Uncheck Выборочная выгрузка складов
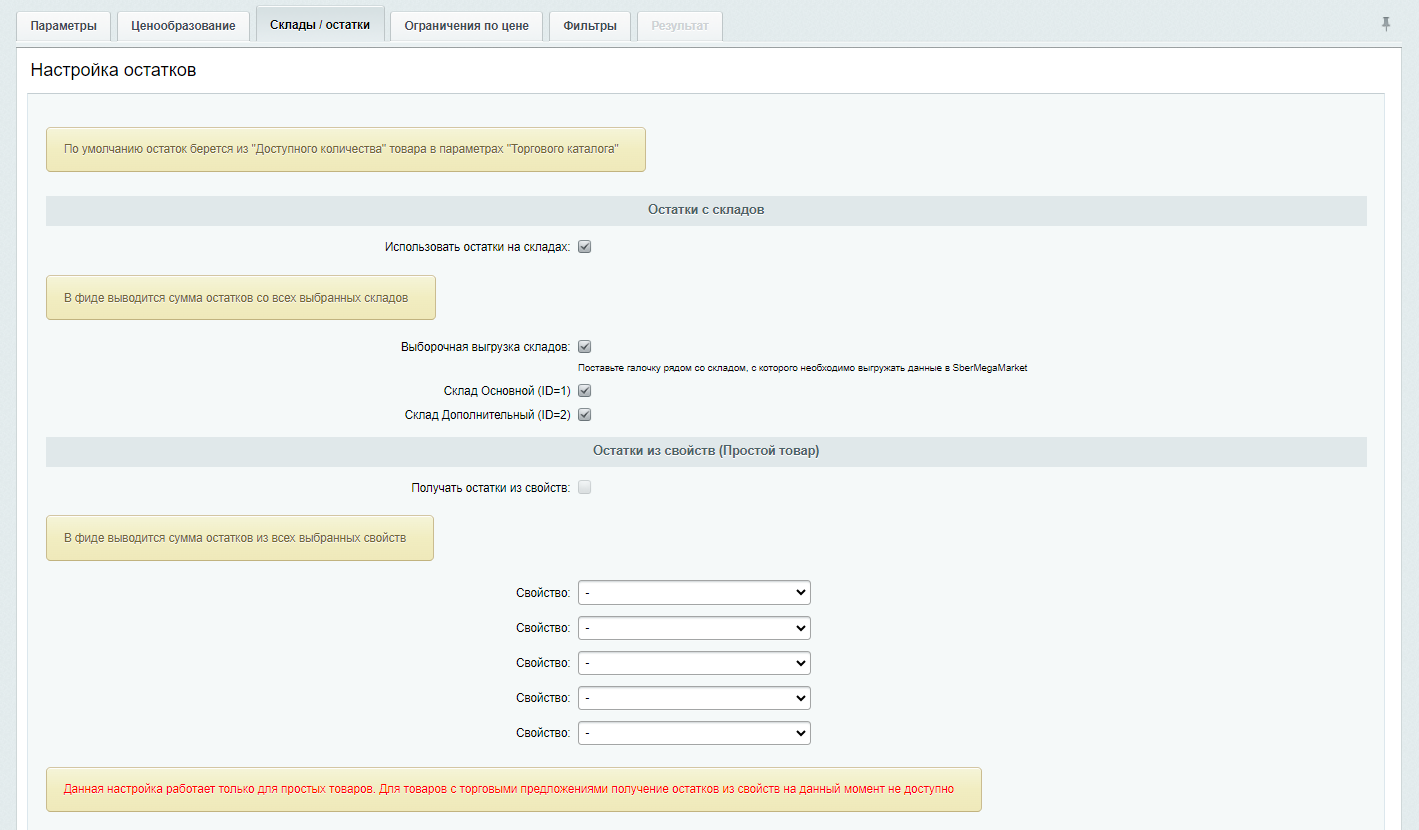Image resolution: width=1419 pixels, height=830 pixels. tap(585, 347)
